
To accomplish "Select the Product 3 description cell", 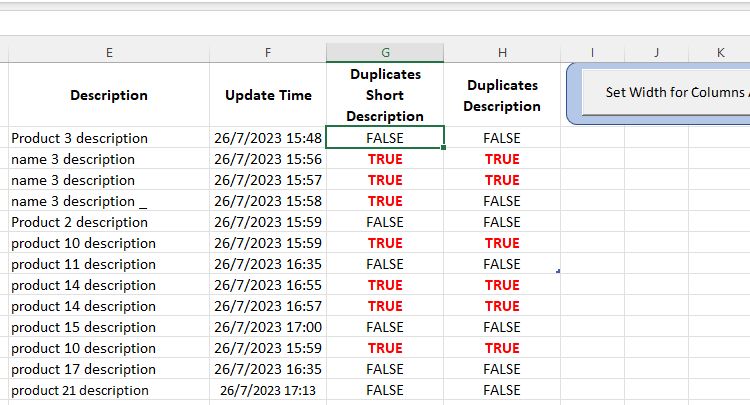I will click(x=109, y=138).
